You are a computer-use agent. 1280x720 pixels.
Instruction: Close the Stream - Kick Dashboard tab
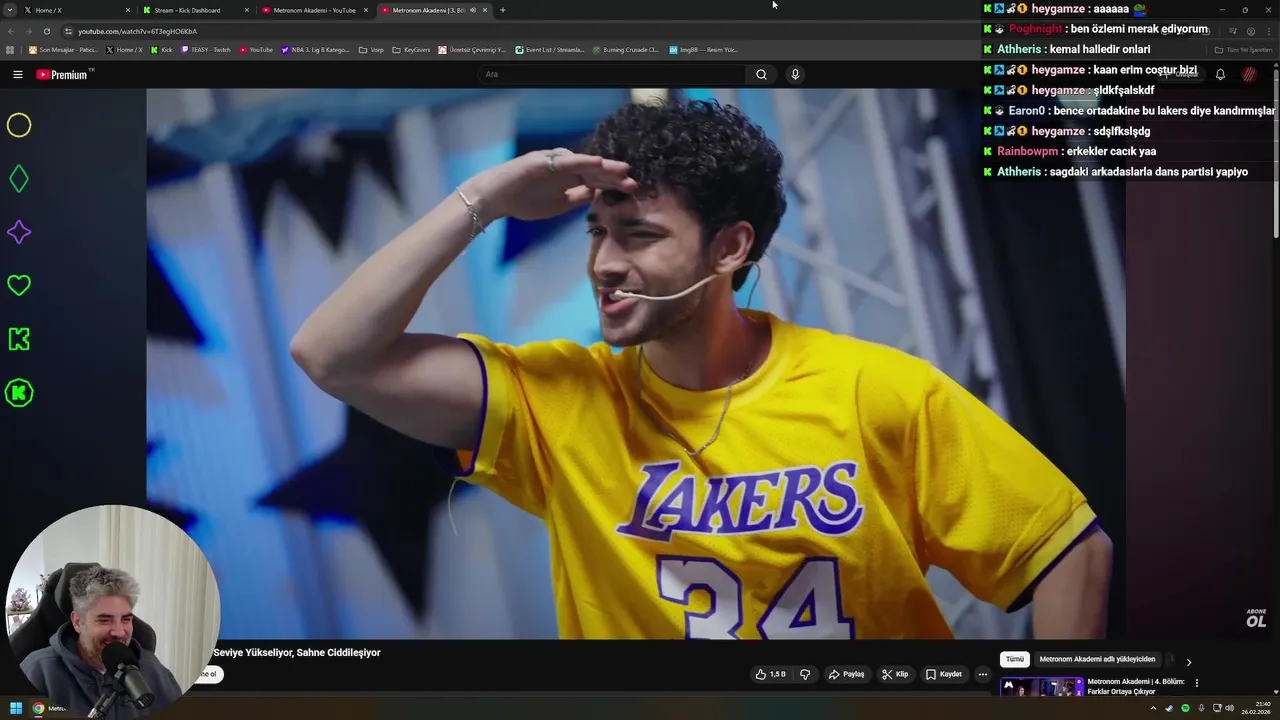click(247, 10)
